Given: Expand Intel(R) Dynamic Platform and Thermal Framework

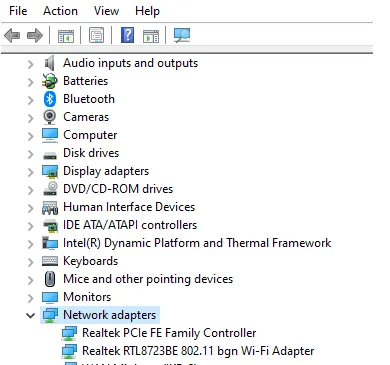Looking at the screenshot, I should [31, 244].
